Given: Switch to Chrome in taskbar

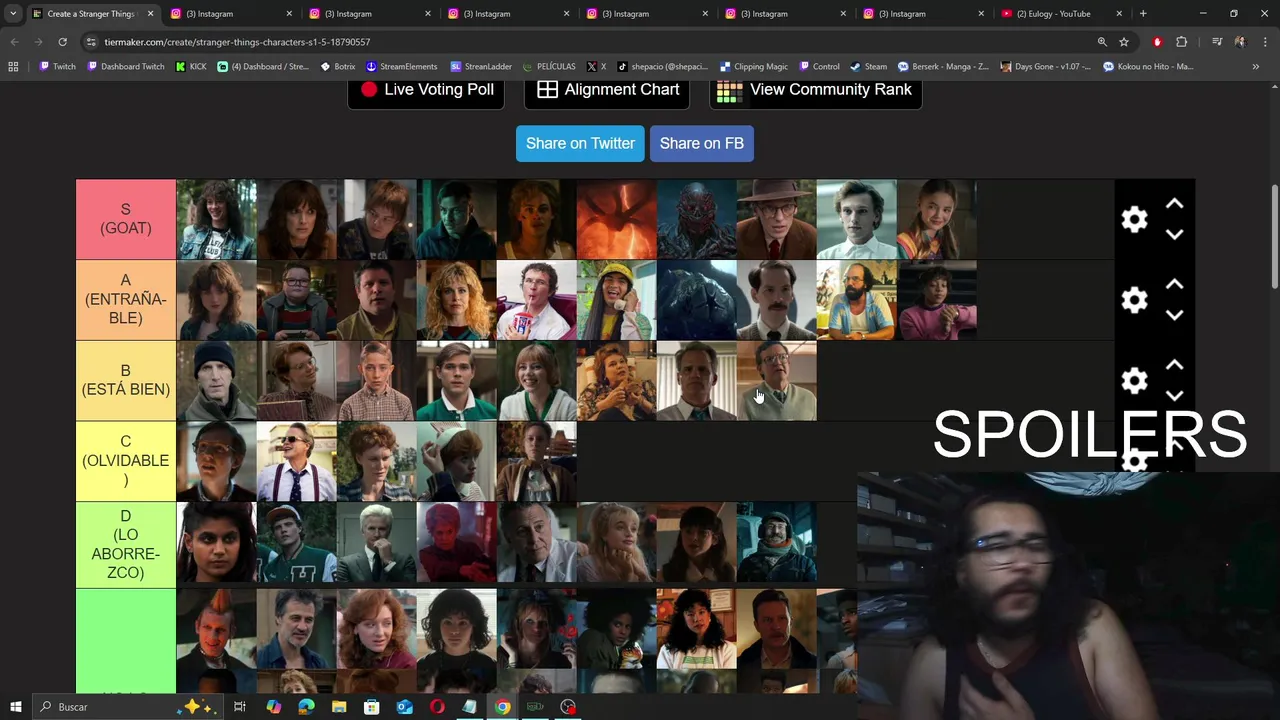Looking at the screenshot, I should coord(503,707).
